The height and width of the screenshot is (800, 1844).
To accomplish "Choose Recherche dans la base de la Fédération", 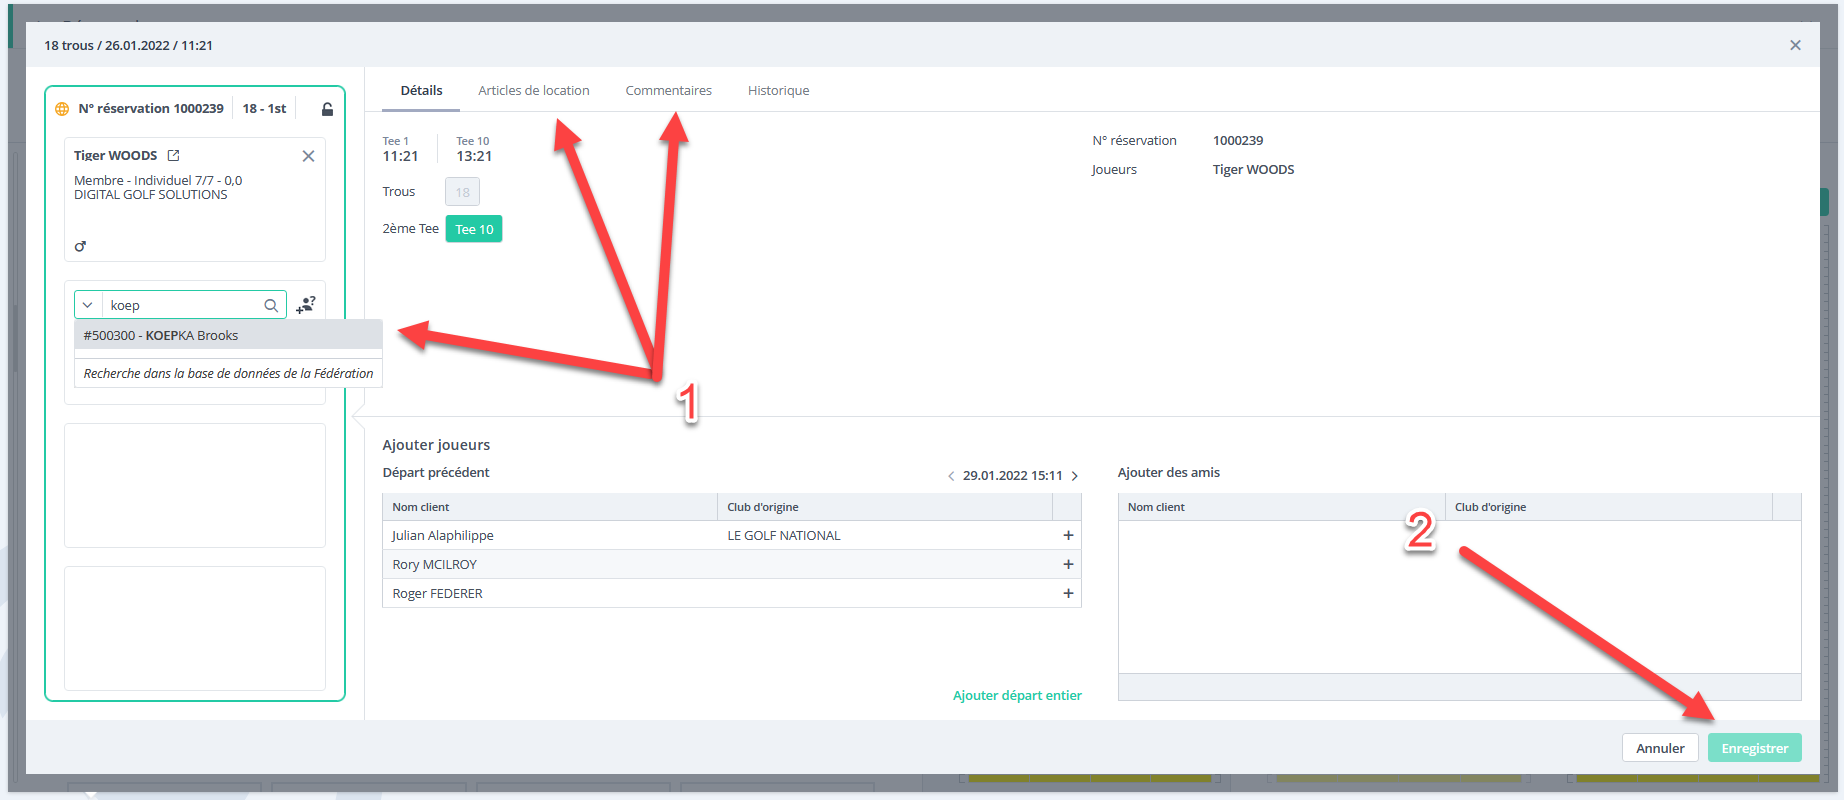I will pos(228,373).
